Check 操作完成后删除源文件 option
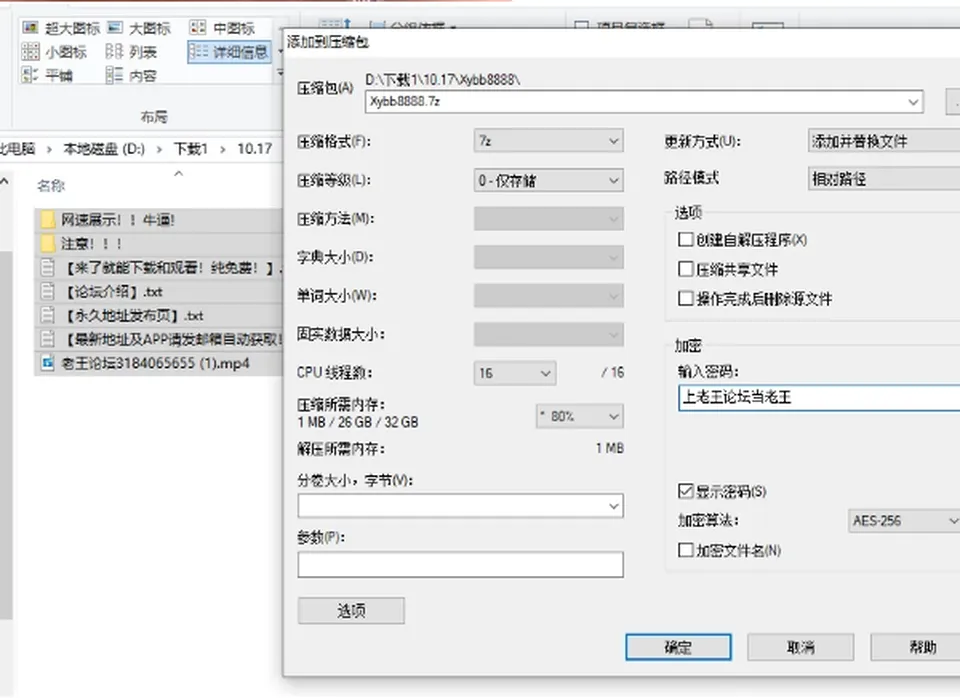This screenshot has height=698, width=960. [686, 298]
